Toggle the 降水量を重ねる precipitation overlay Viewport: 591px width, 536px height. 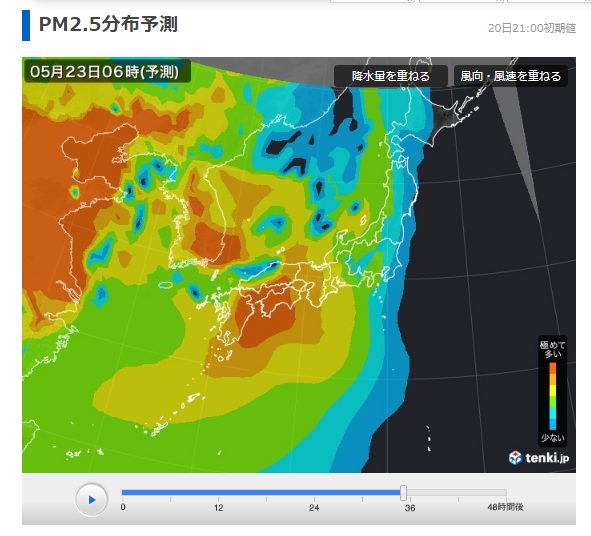tap(390, 76)
